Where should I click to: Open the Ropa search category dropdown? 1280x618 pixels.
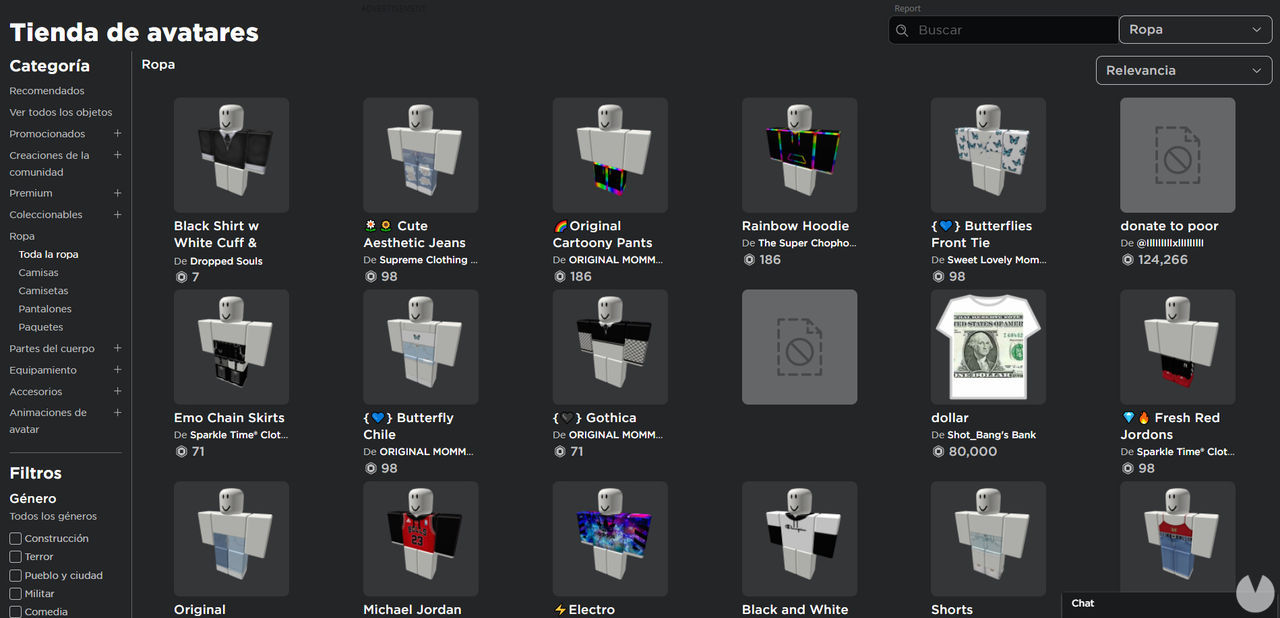point(1195,30)
